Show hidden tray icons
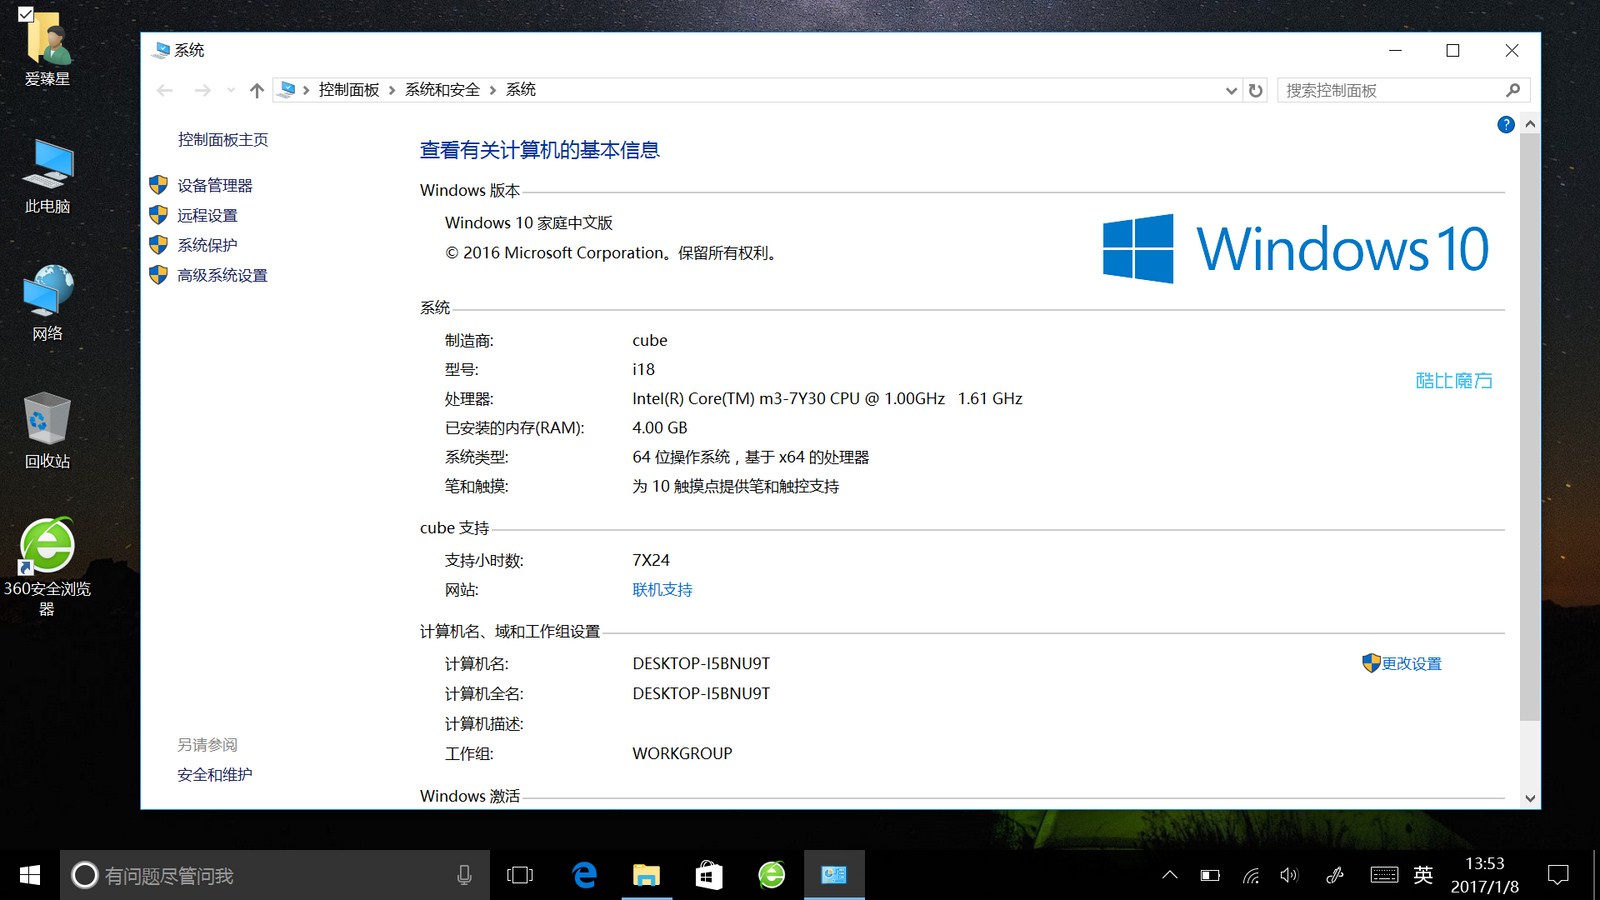This screenshot has width=1600, height=900. [x=1169, y=876]
